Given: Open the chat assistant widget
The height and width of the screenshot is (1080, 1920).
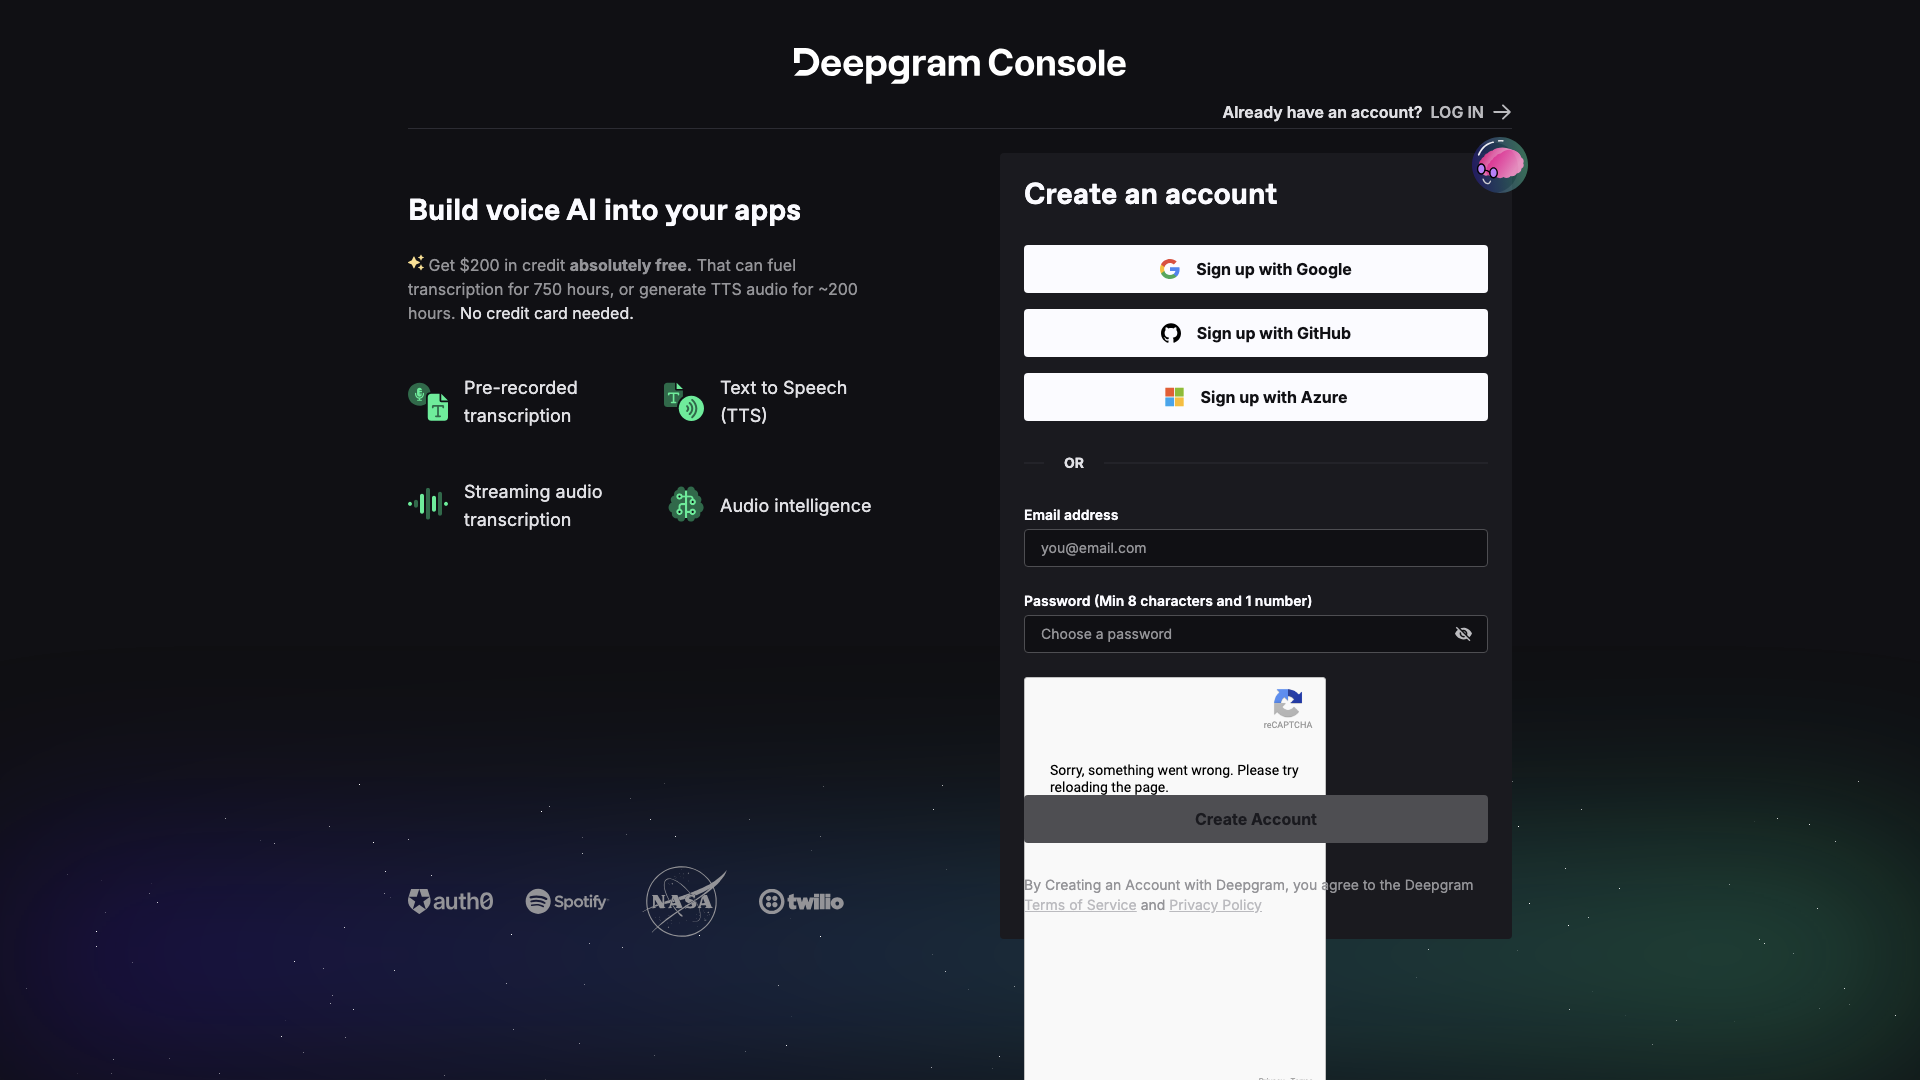Looking at the screenshot, I should click(x=1499, y=165).
